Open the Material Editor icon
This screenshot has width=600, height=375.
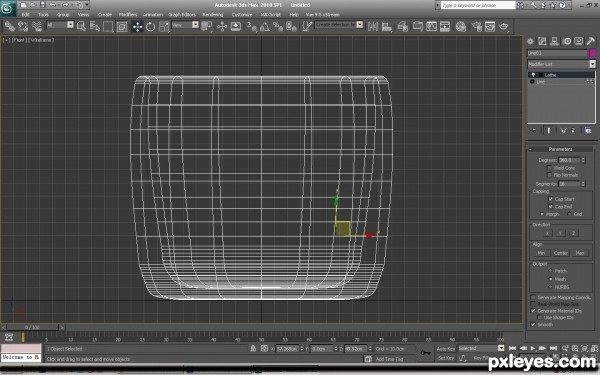coord(461,26)
